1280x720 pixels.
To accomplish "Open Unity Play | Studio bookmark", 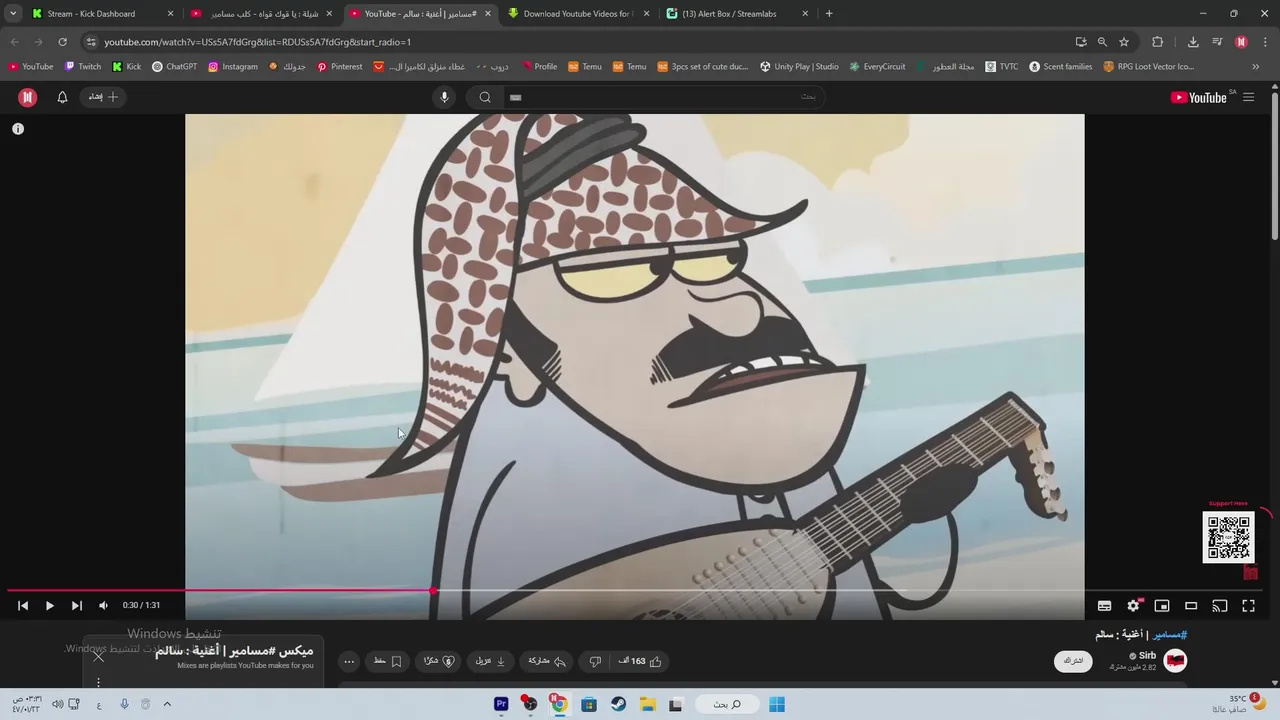I will coord(799,67).
